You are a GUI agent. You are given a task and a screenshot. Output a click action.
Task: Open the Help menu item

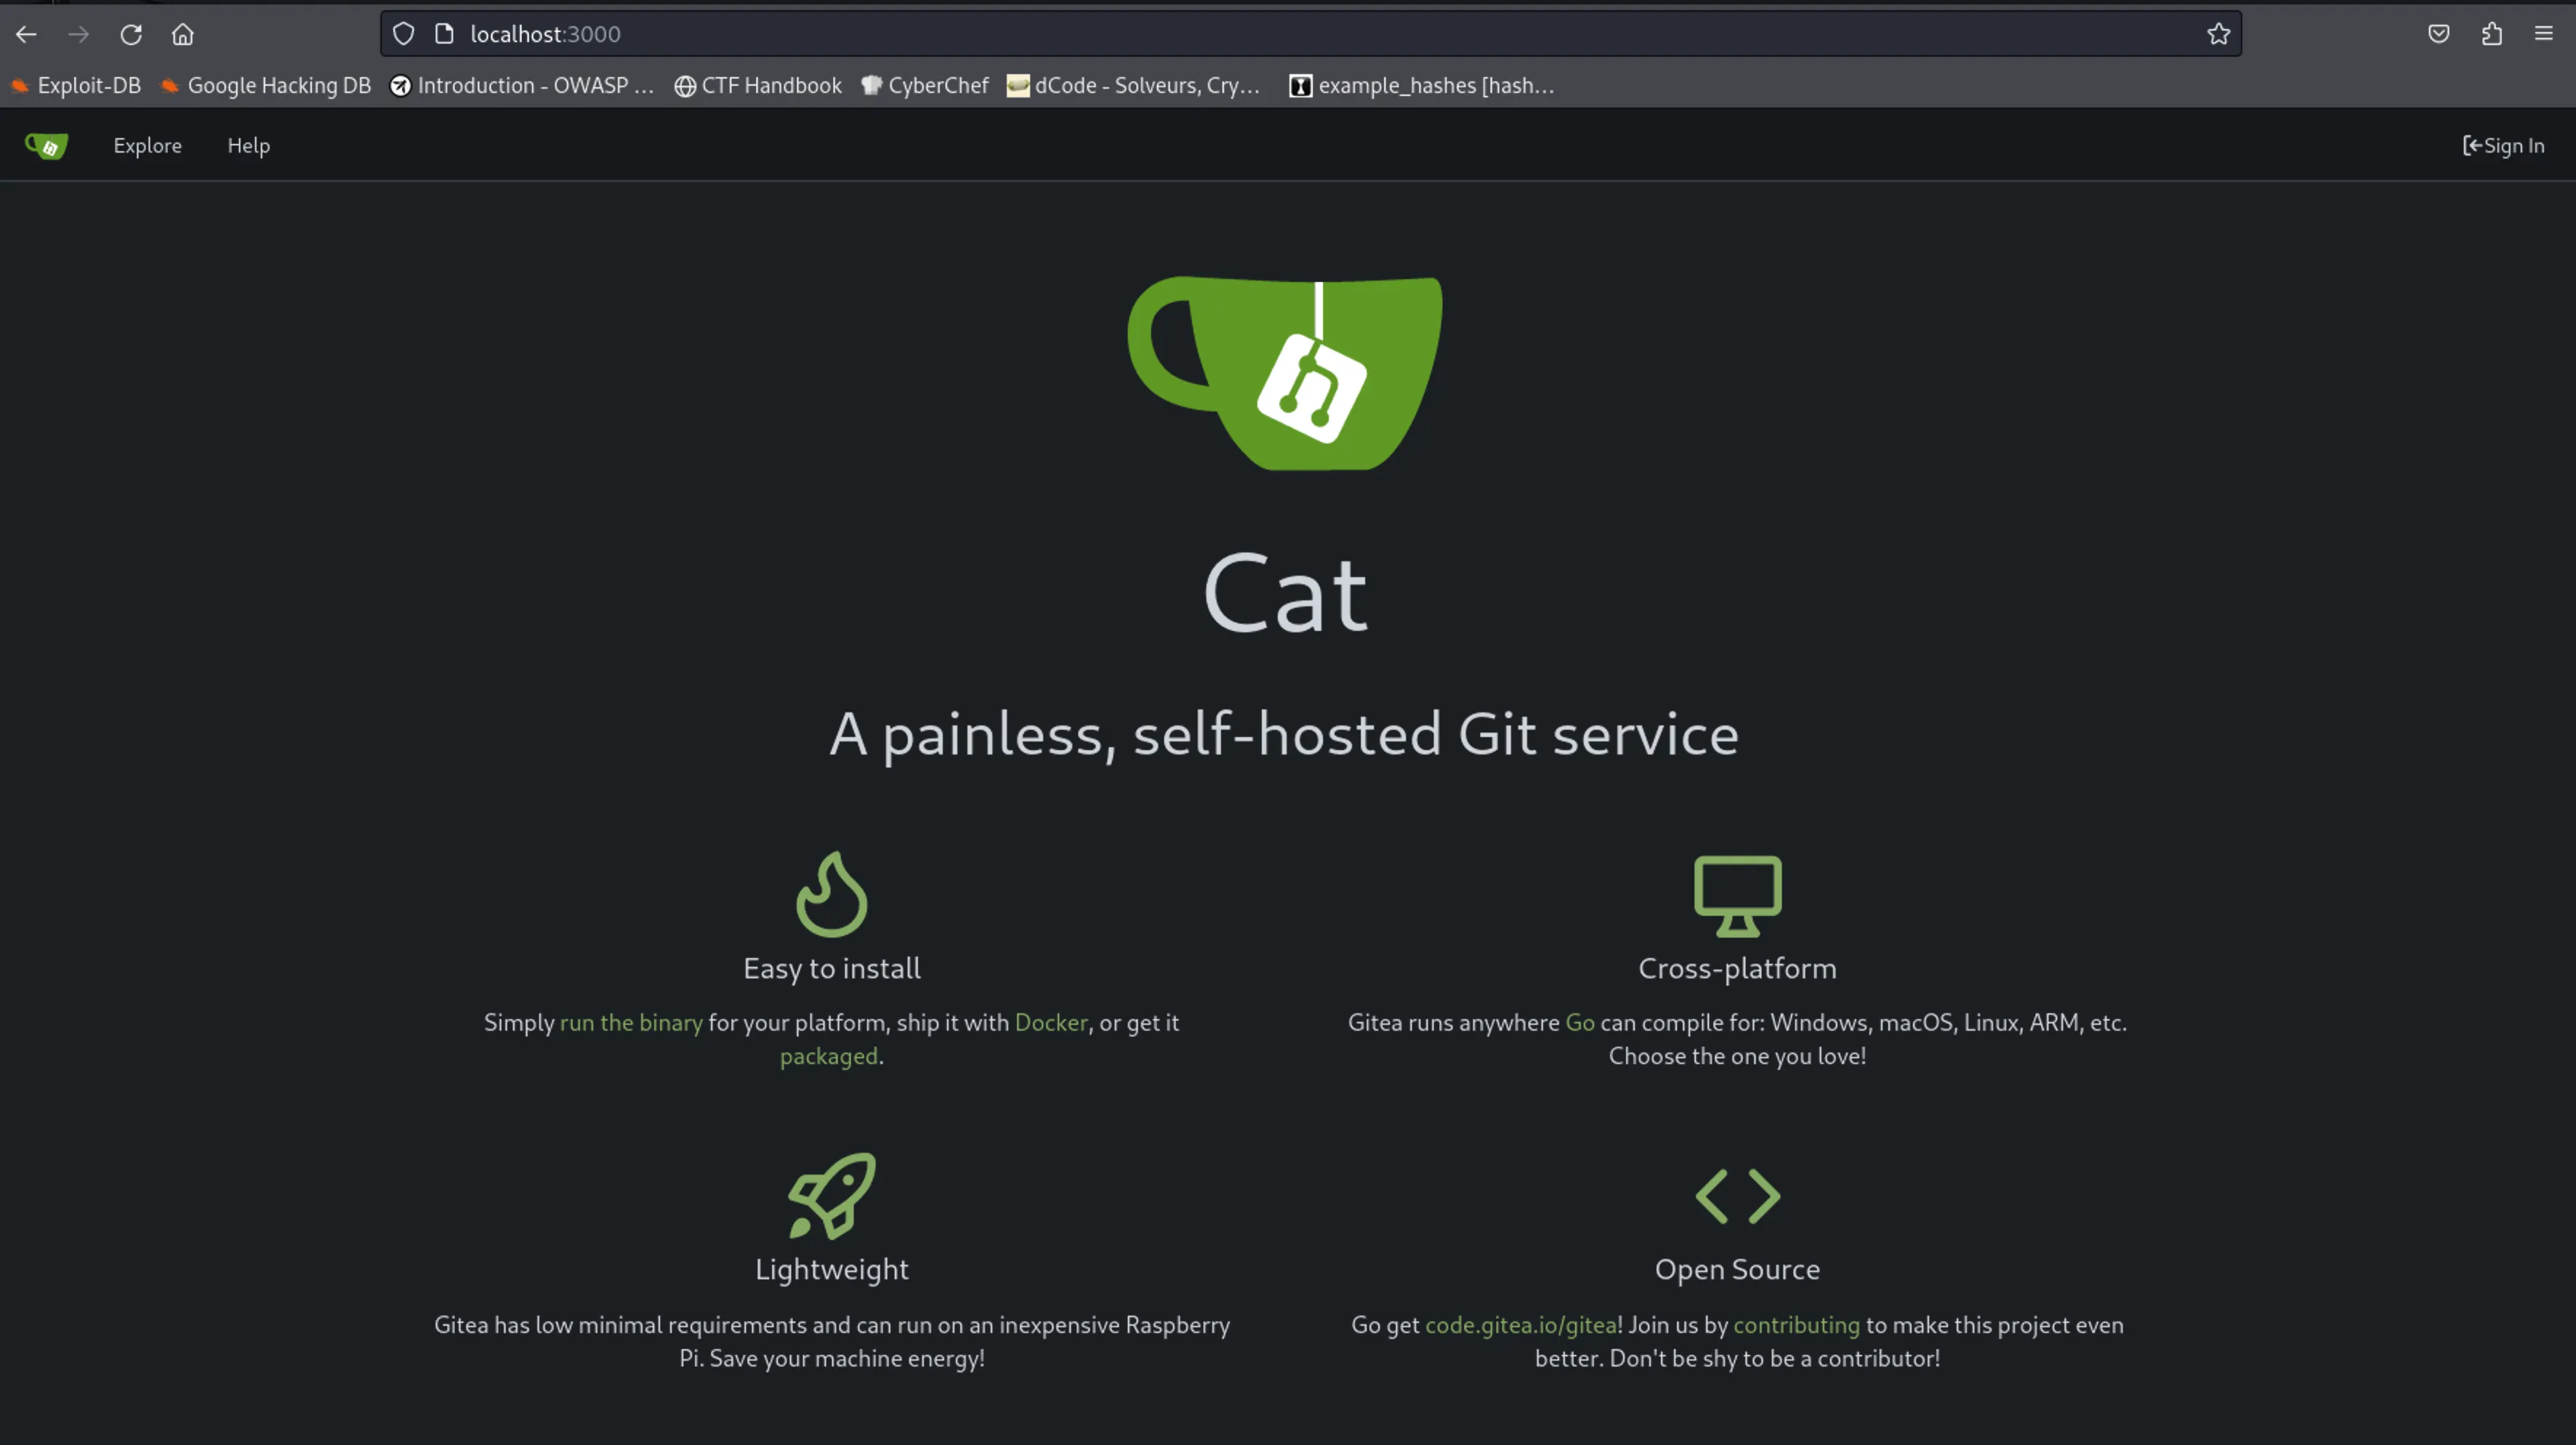[x=249, y=146]
